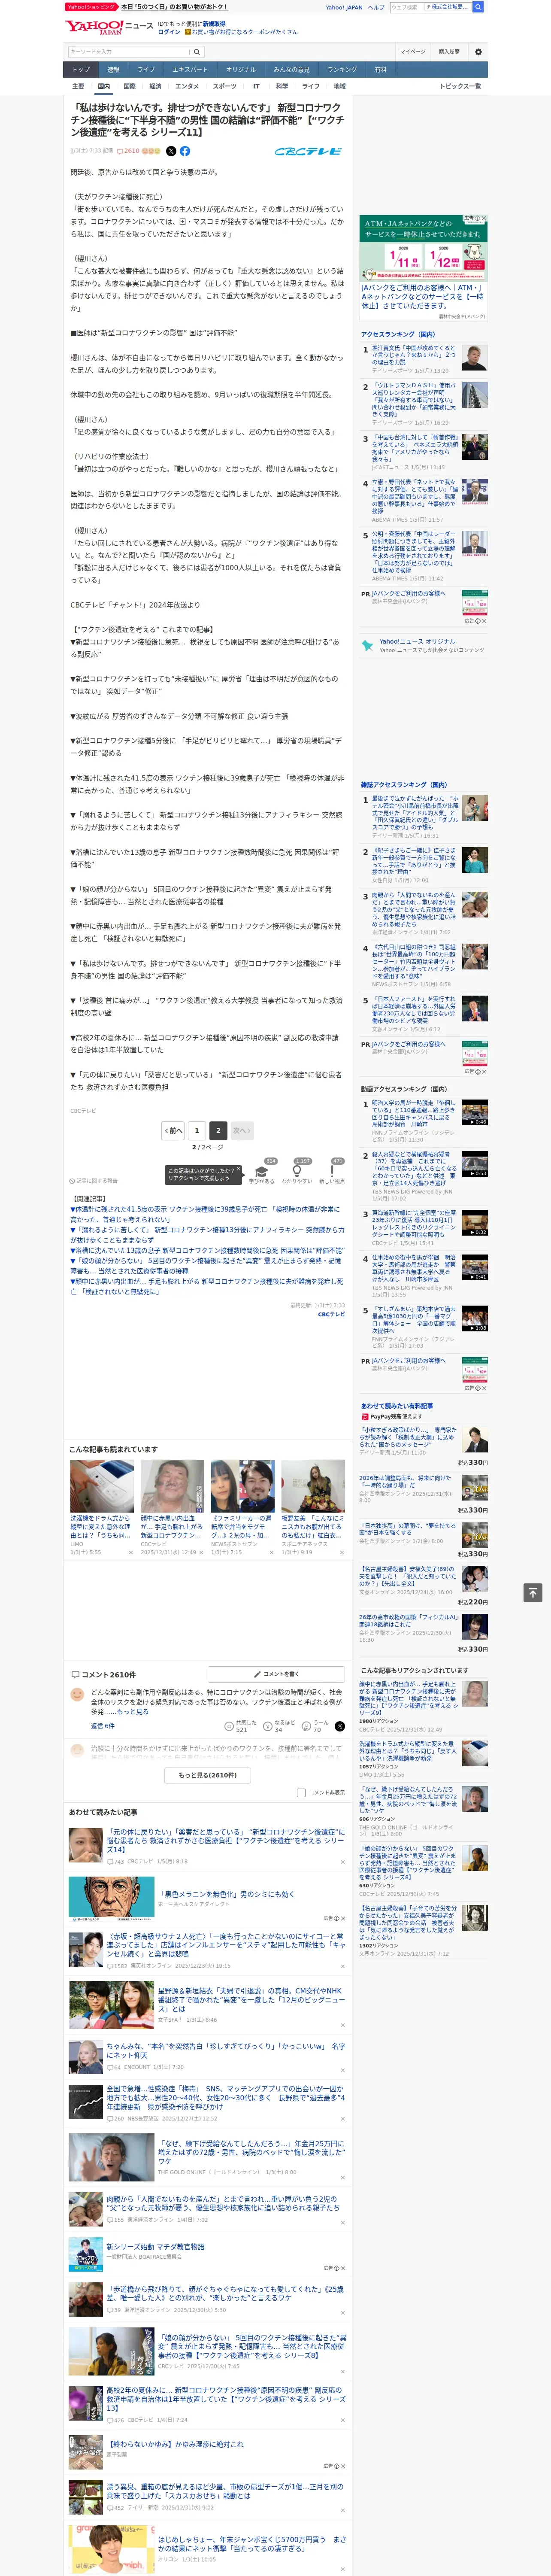Viewport: 551px width, 2576px height.
Task: Select the IT category
Action: tap(256, 86)
